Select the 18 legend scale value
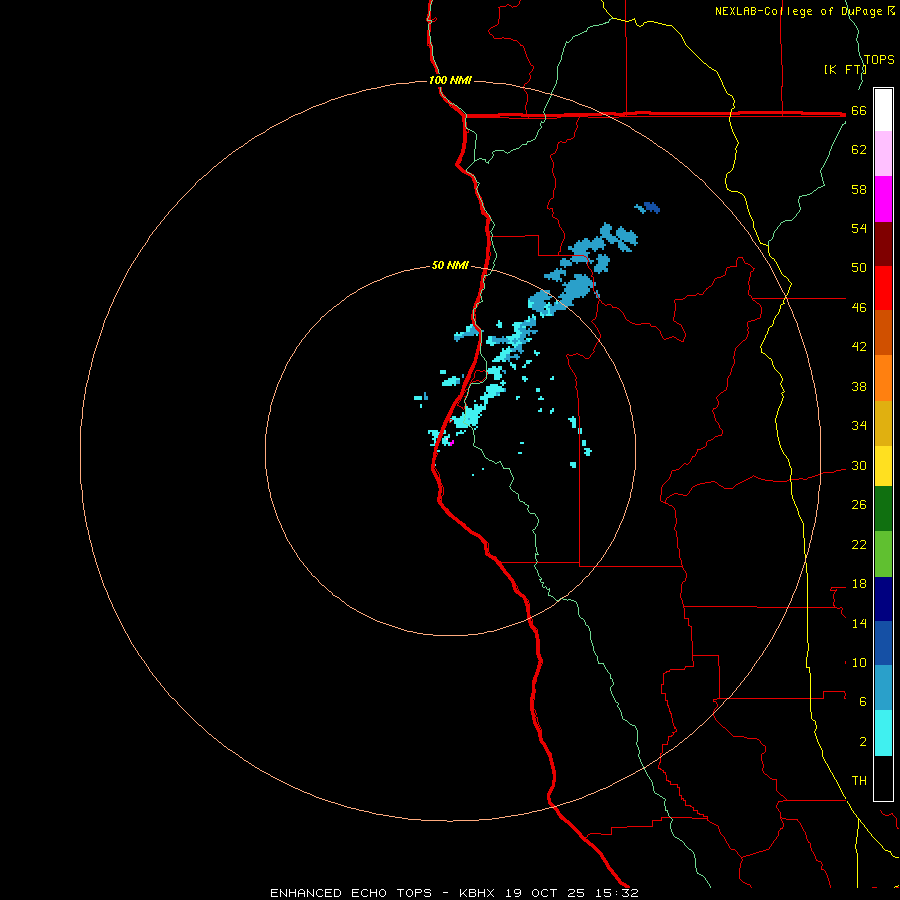This screenshot has height=900, width=900. (859, 584)
